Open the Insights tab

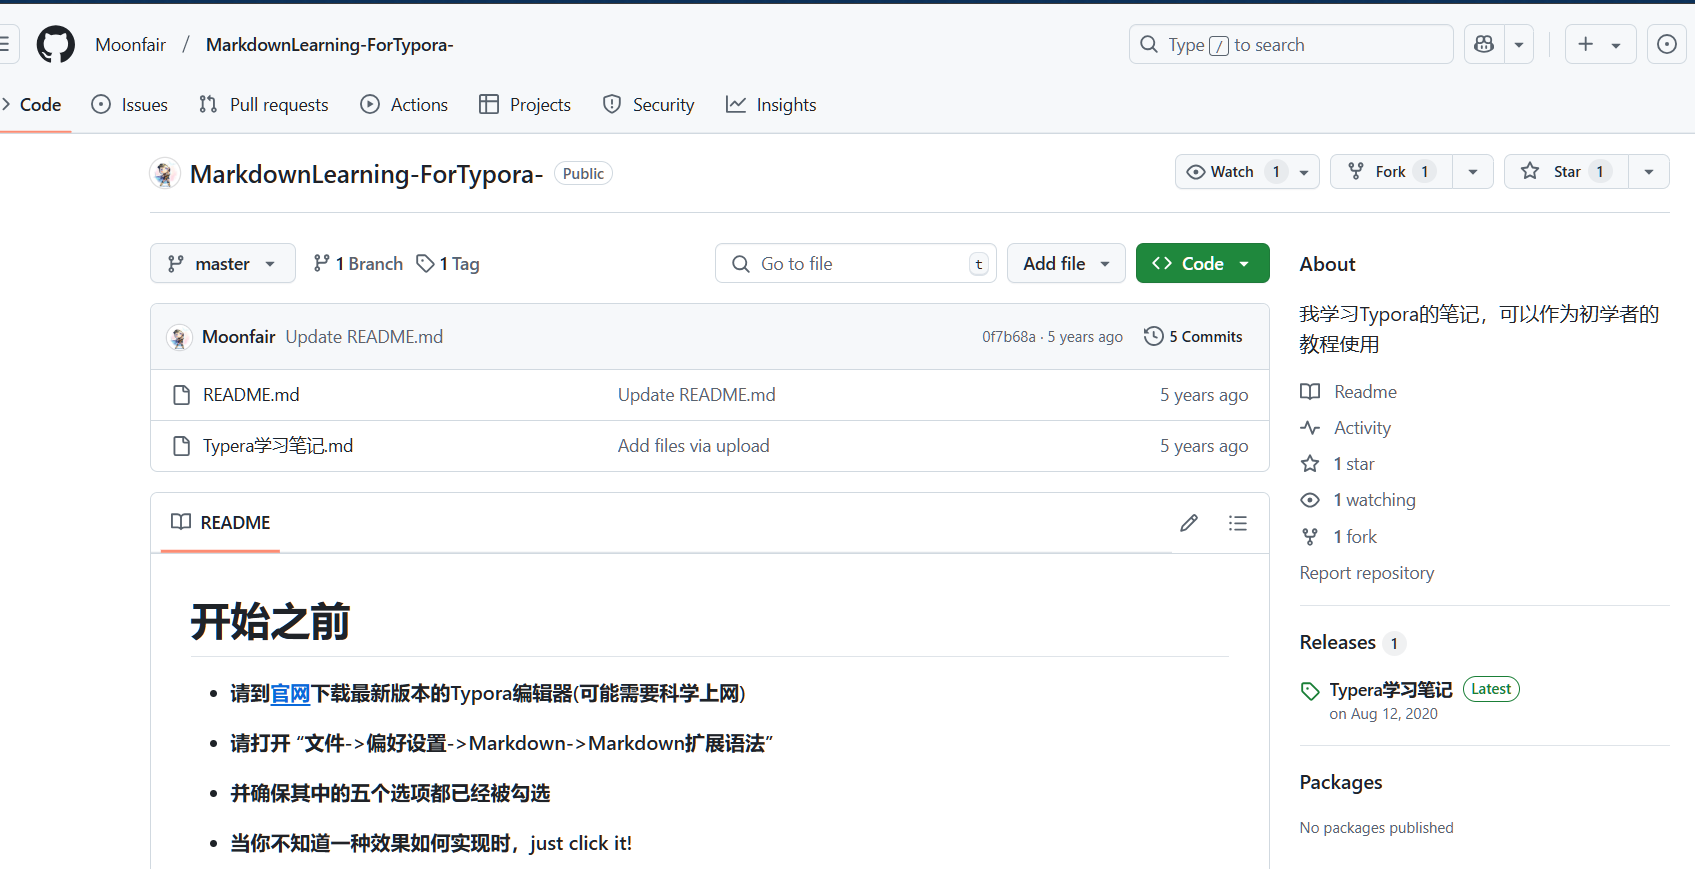(x=771, y=105)
